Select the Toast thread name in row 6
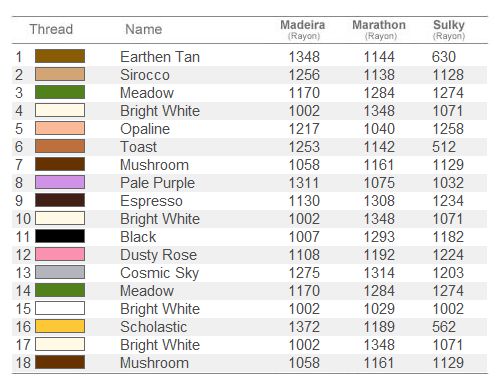Image resolution: width=500 pixels, height=384 pixels. (x=139, y=147)
